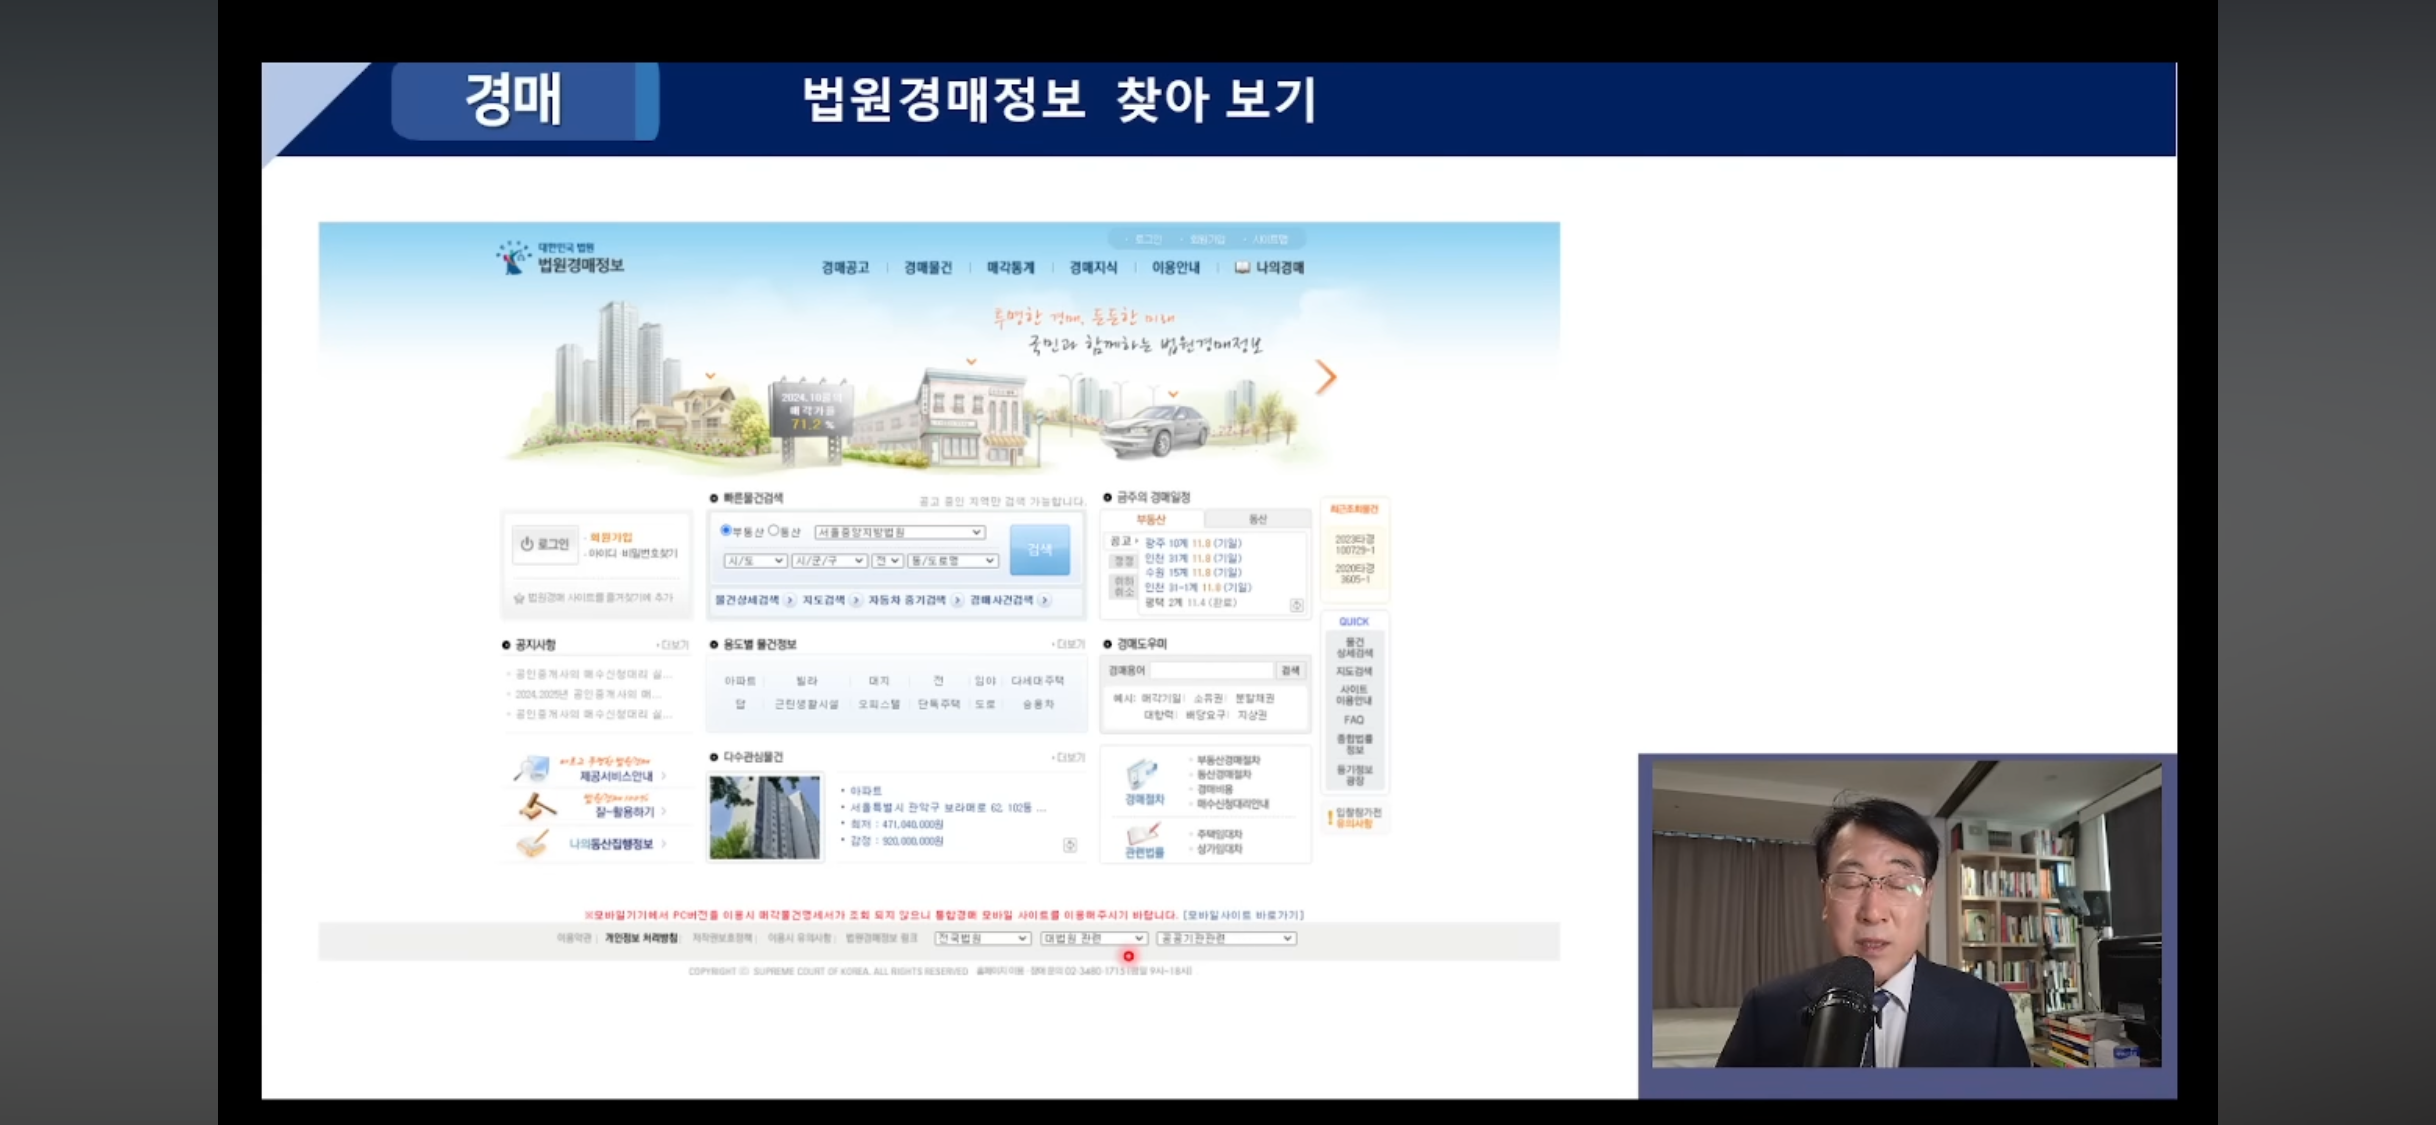Click the magnifier icon beside 제공서비스안내

tap(533, 769)
